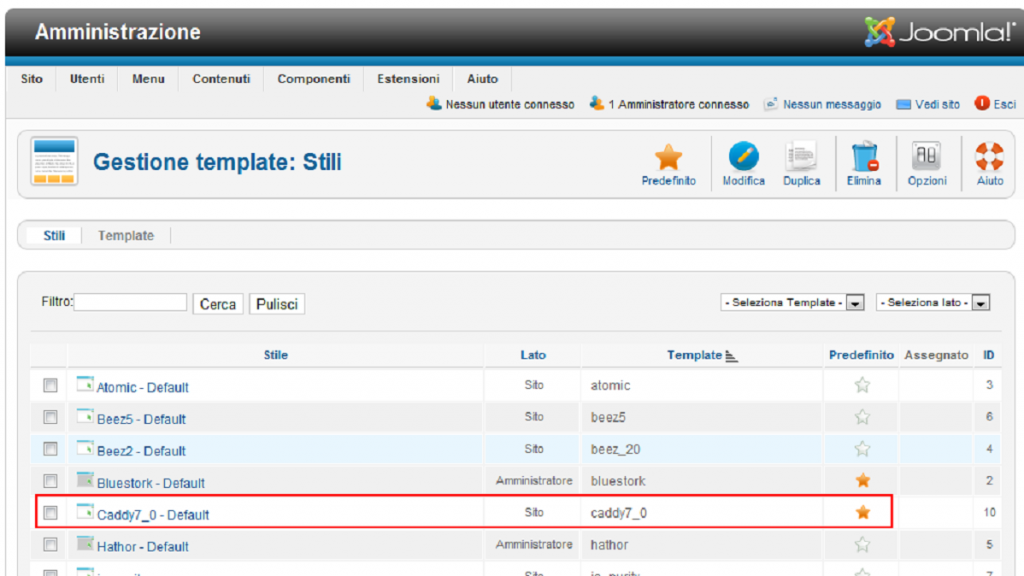Viewport: 1024px width, 576px height.
Task: Open the Beez5 - Default style link
Action: coord(141,419)
